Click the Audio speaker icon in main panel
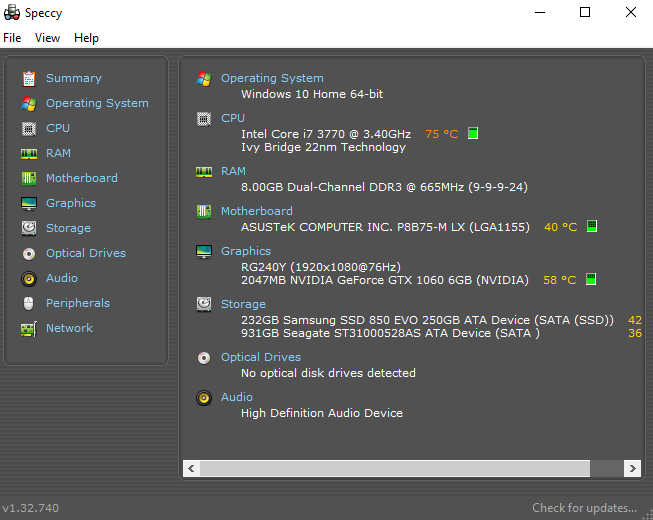653x520 pixels. point(204,398)
